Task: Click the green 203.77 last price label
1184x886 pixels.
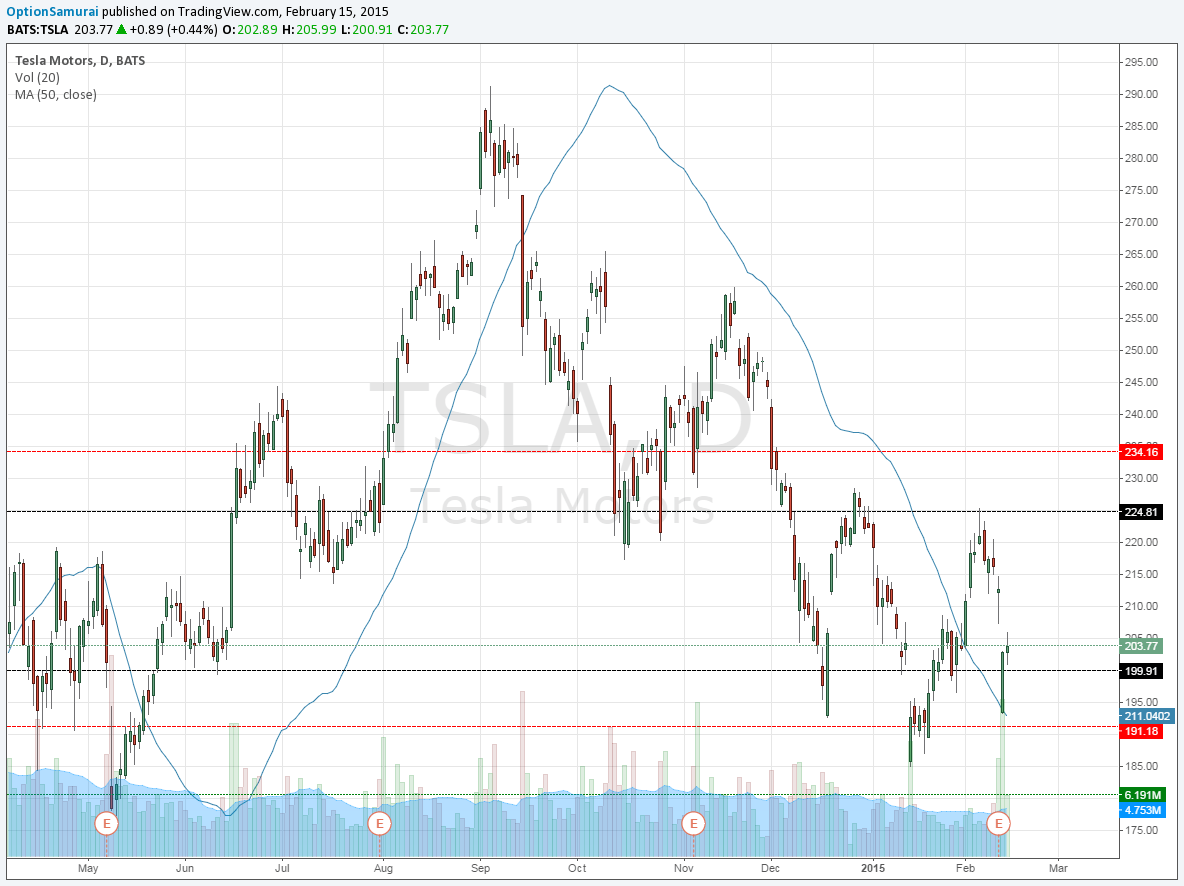Action: (x=1141, y=646)
